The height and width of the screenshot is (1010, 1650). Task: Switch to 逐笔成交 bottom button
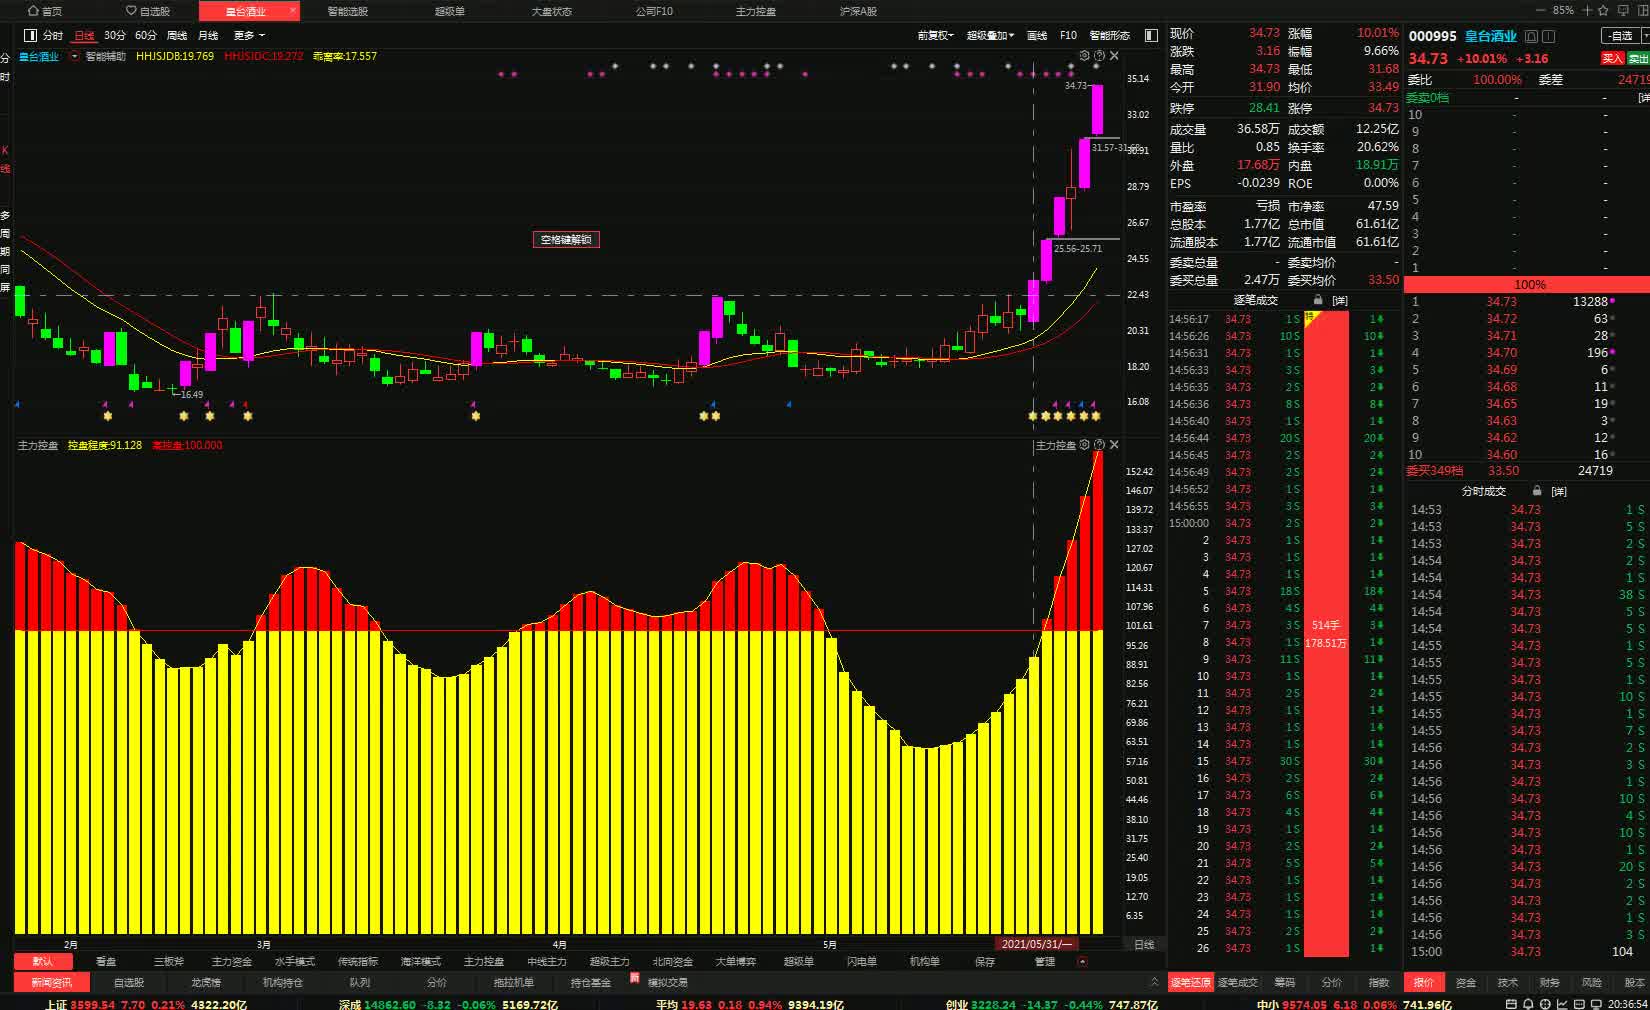pyautogui.click(x=1238, y=982)
